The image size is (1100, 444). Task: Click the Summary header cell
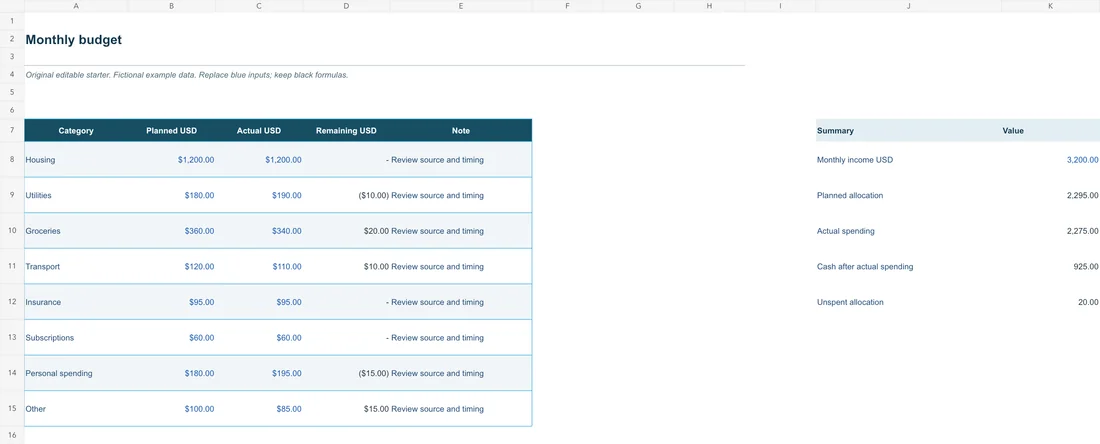pyautogui.click(x=908, y=130)
